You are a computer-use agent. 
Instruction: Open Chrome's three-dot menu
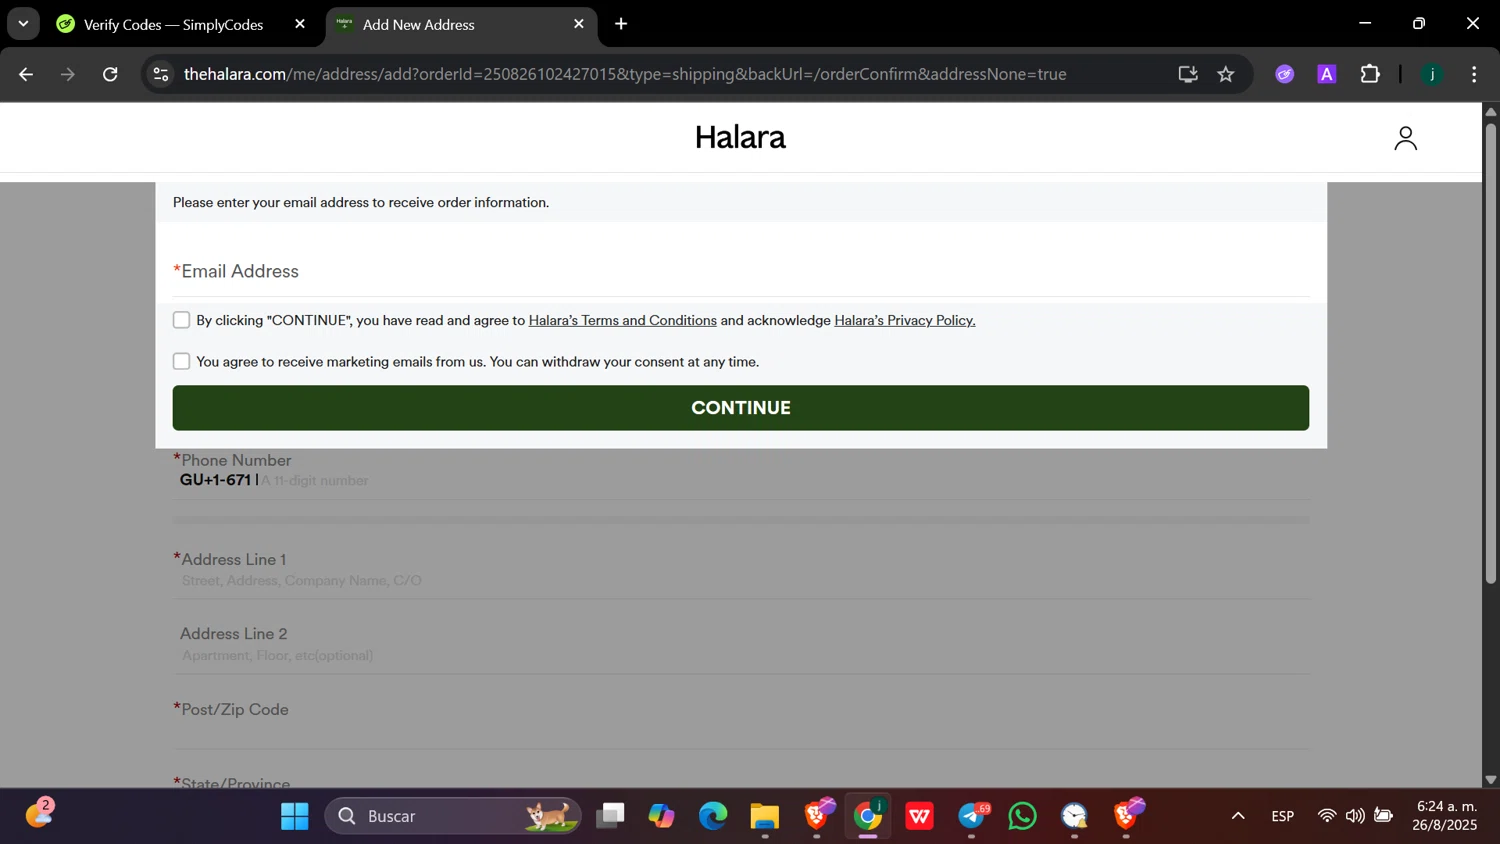(1474, 74)
